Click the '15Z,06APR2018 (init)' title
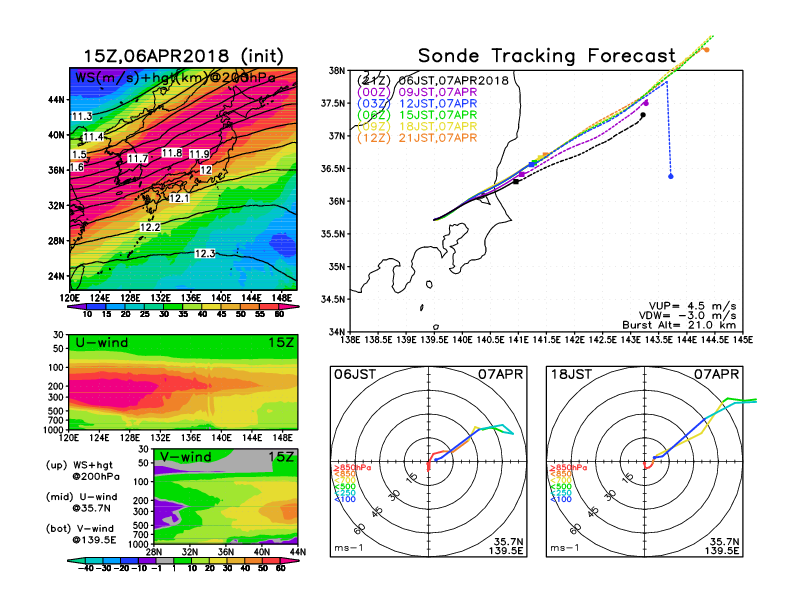 coord(183,56)
